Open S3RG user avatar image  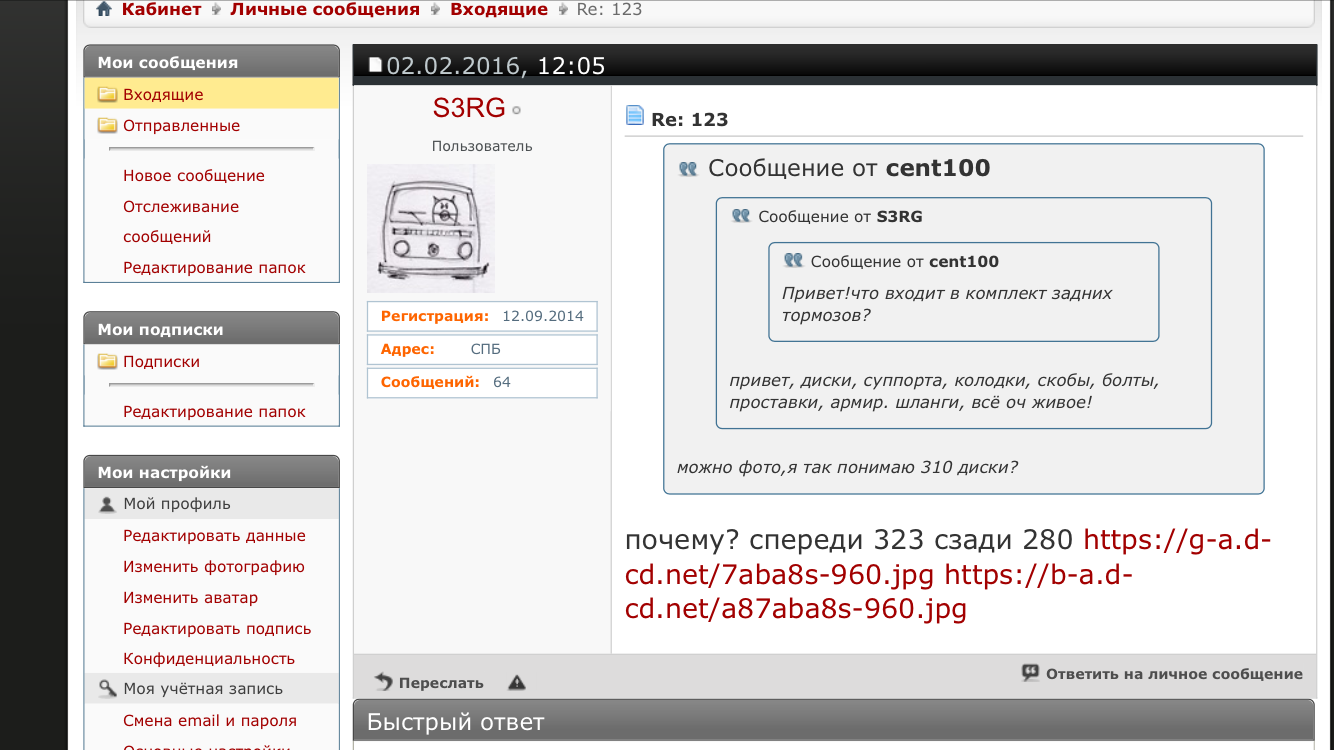click(431, 229)
